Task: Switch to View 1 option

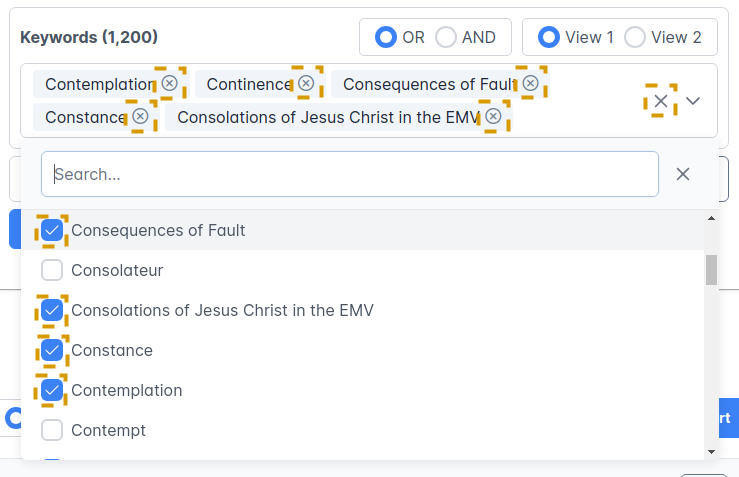Action: (549, 37)
